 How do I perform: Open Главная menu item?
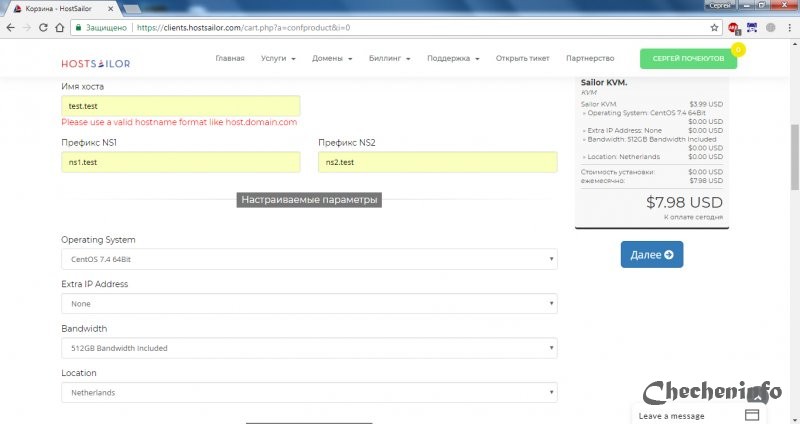(x=230, y=58)
